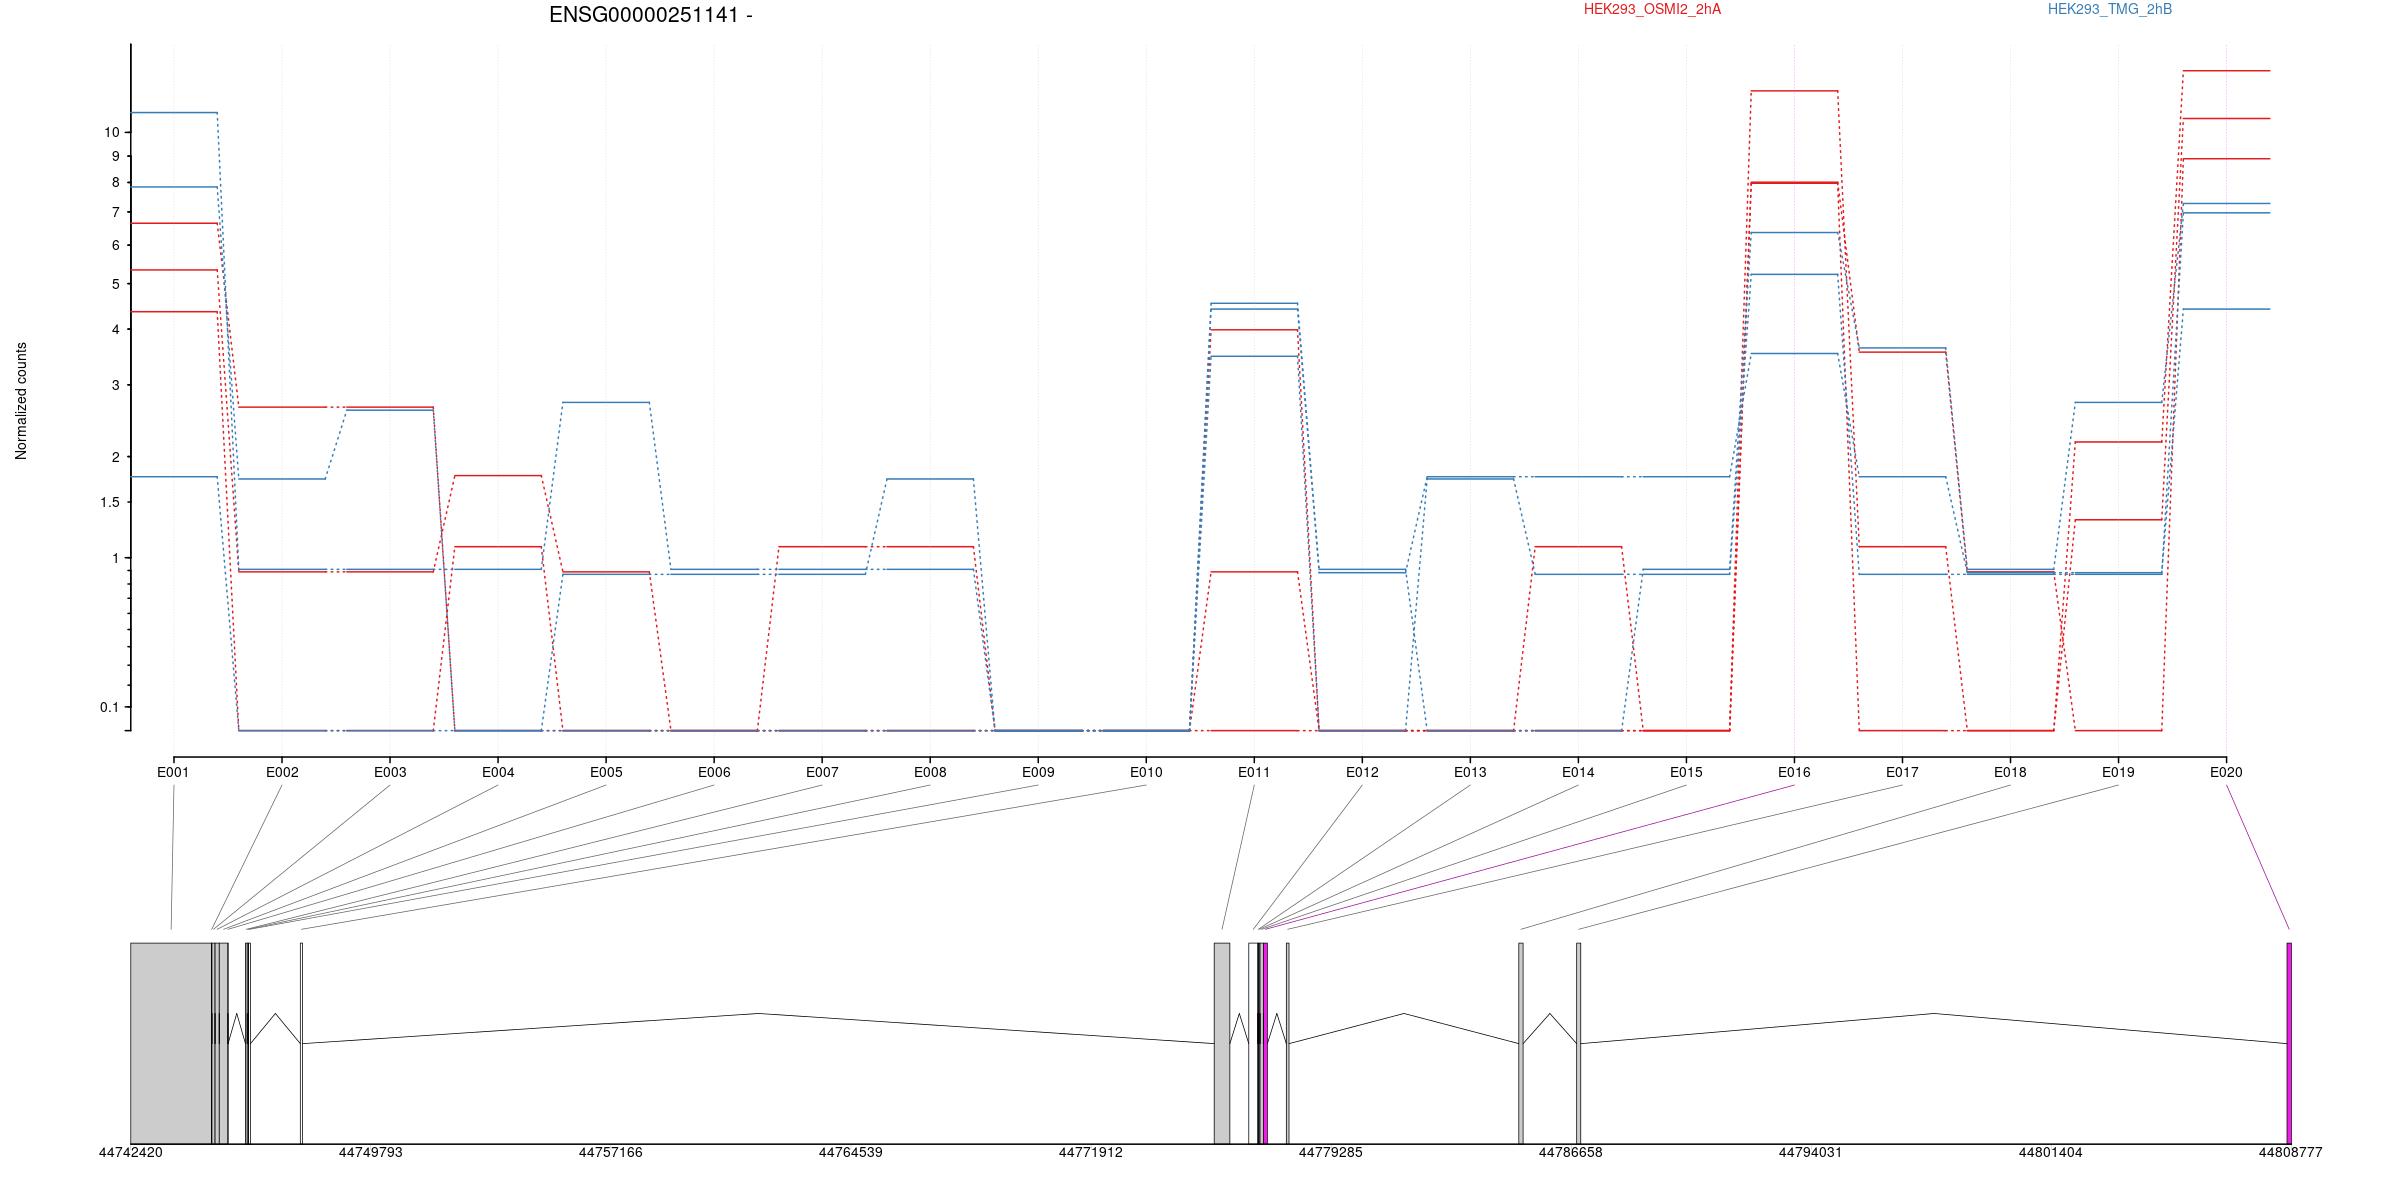Click exon label E013

(x=1470, y=772)
